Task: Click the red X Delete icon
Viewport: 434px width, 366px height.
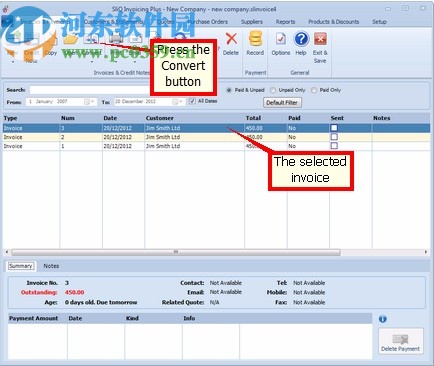Action: click(x=231, y=39)
